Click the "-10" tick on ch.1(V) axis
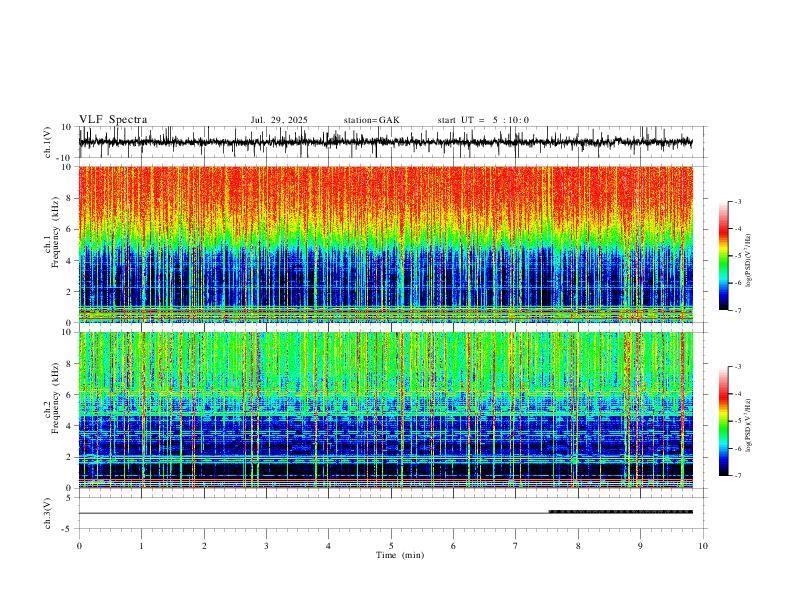Viewport: 792px width, 612px height. point(65,158)
